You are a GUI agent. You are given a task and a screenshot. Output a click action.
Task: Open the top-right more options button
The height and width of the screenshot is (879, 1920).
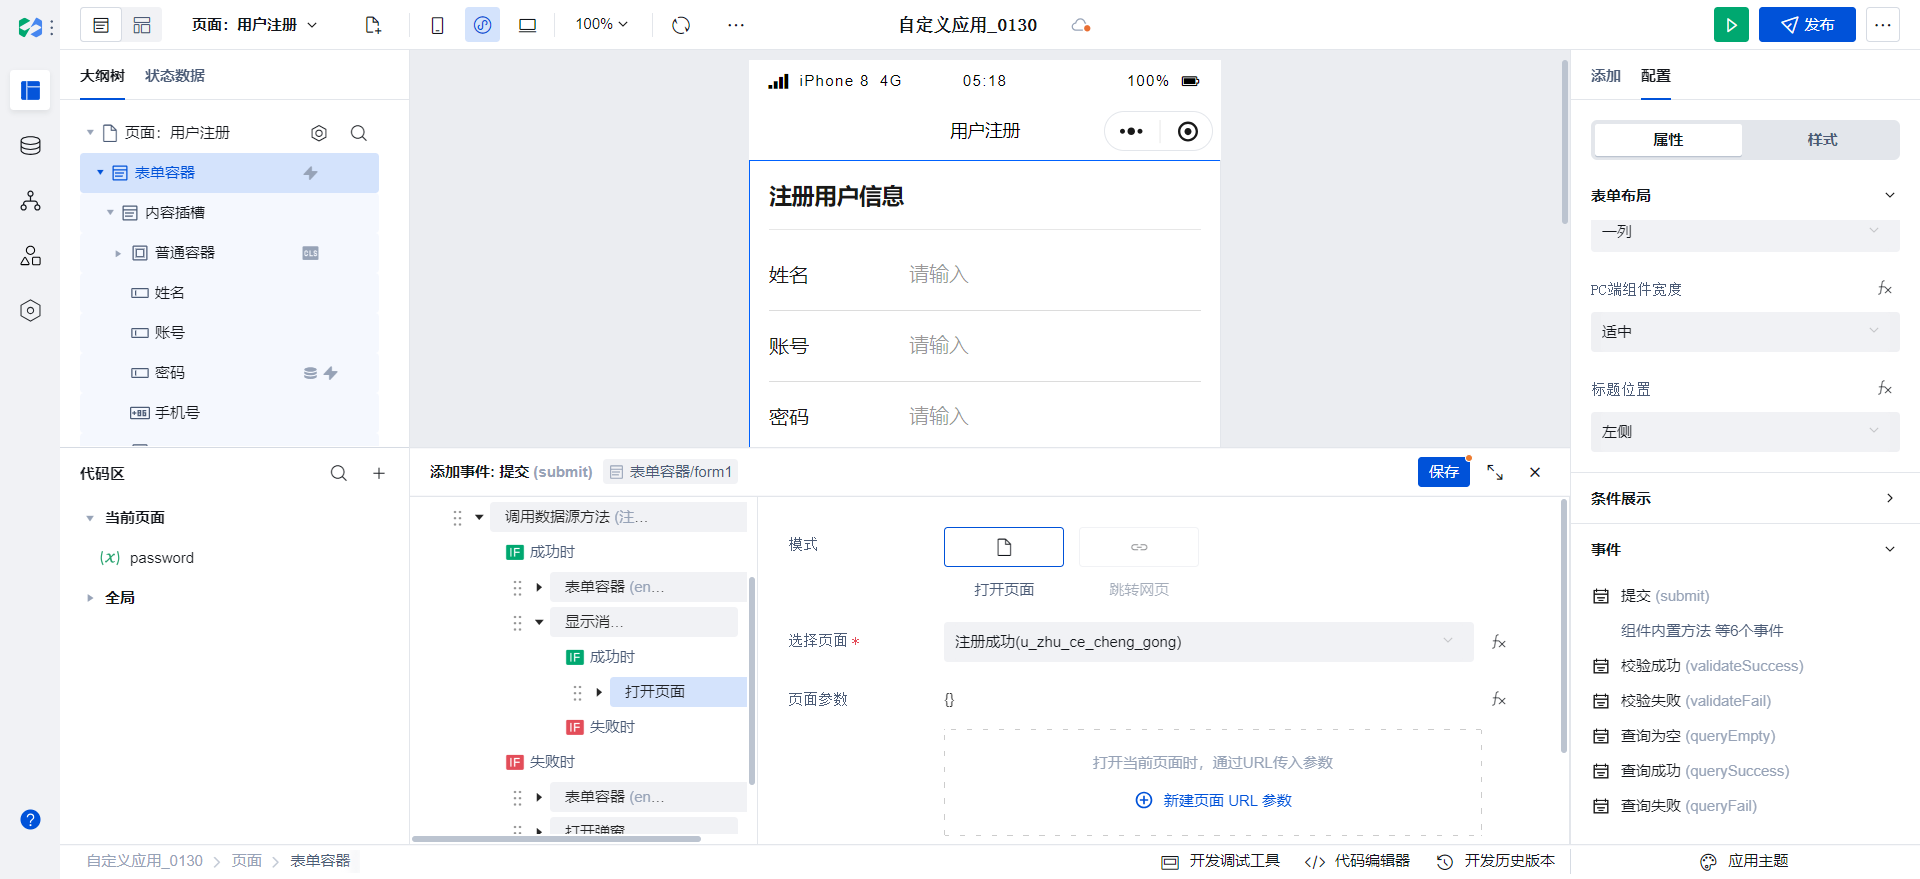1883,25
